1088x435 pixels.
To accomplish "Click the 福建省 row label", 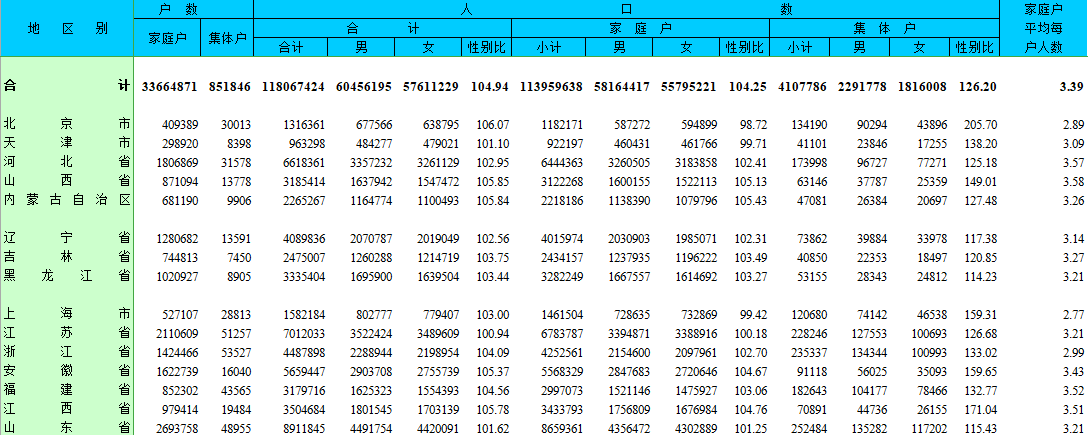I will (67, 390).
